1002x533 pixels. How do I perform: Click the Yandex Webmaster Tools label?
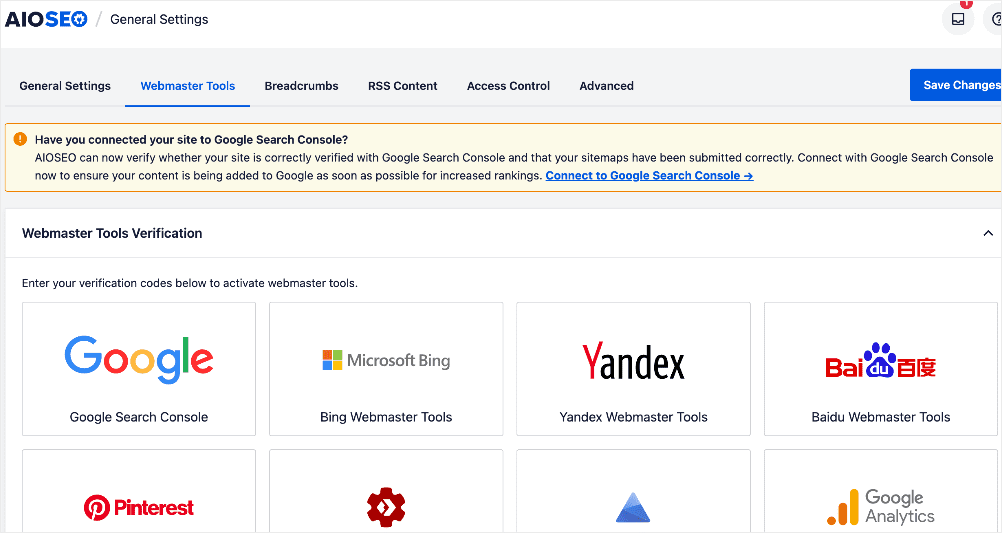pyautogui.click(x=633, y=417)
